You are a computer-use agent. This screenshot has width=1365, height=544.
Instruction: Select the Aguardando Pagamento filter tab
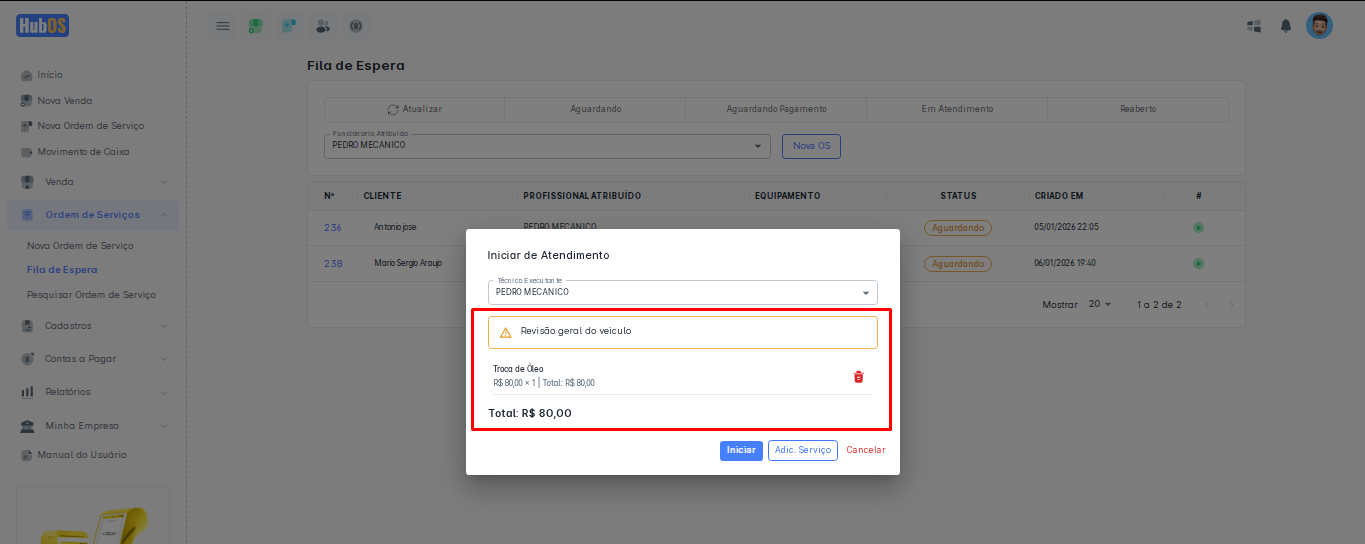[x=776, y=109]
